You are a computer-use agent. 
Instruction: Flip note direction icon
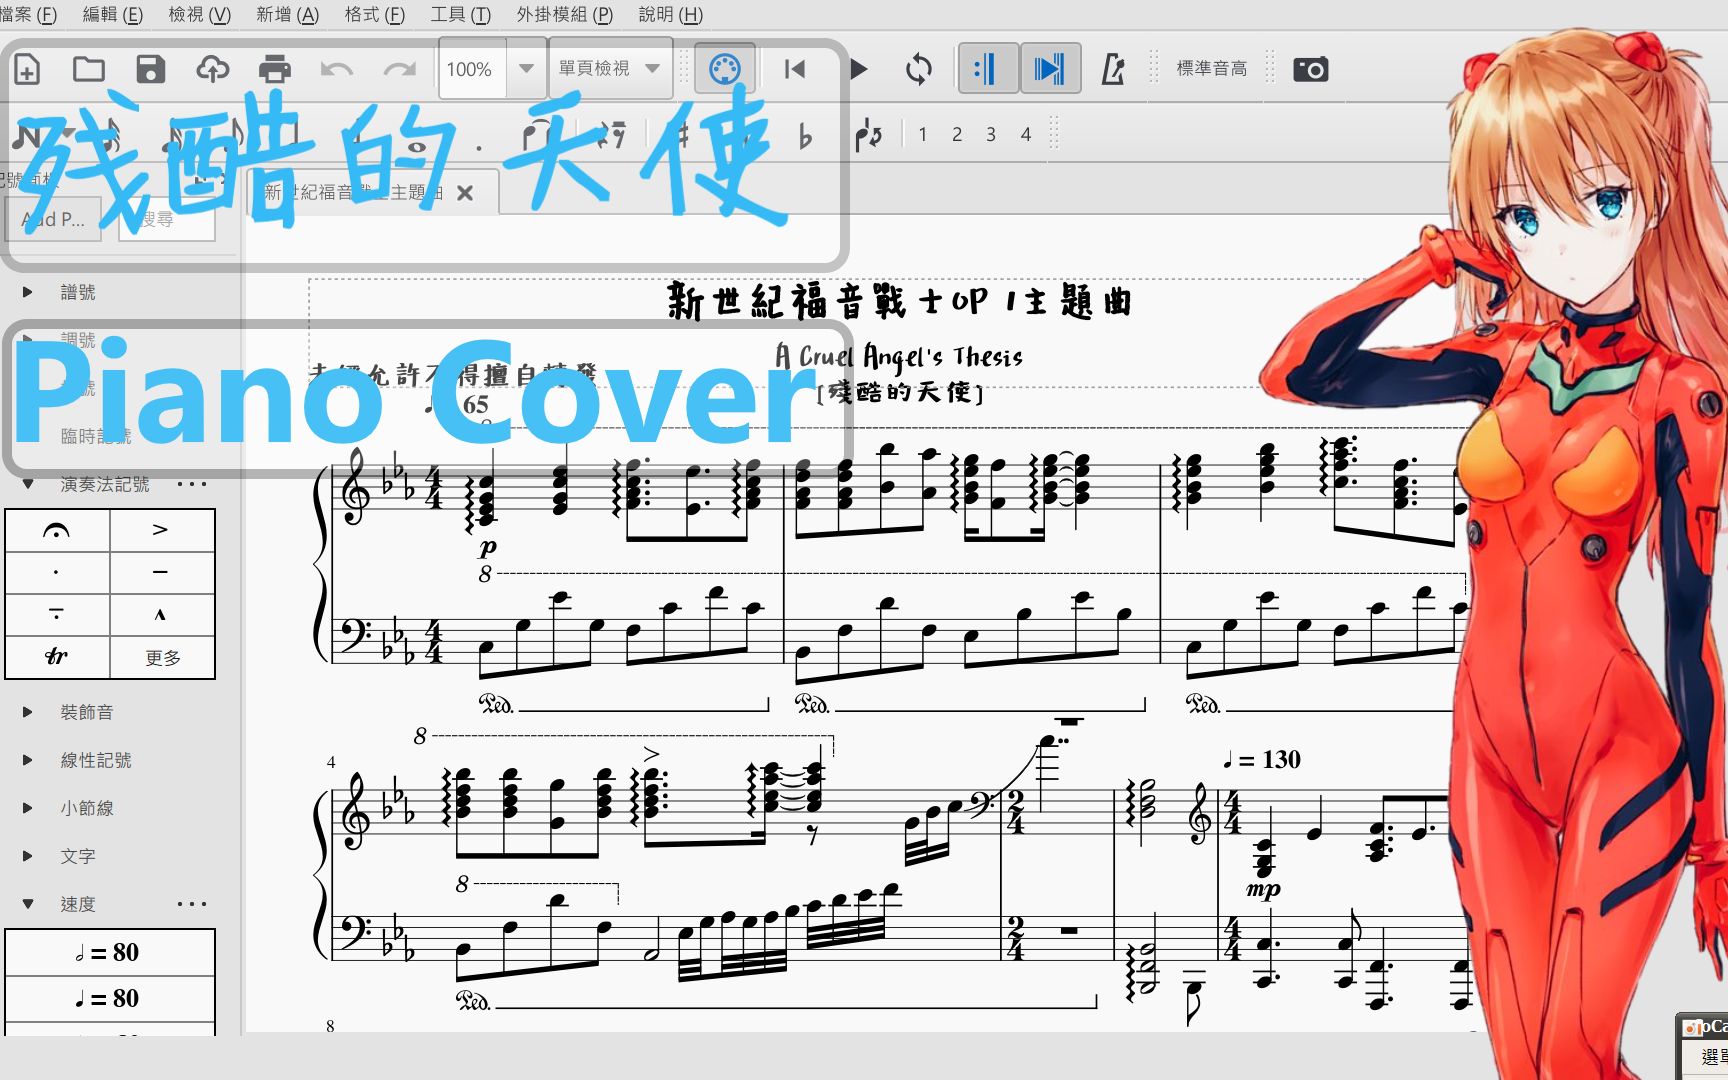[868, 135]
